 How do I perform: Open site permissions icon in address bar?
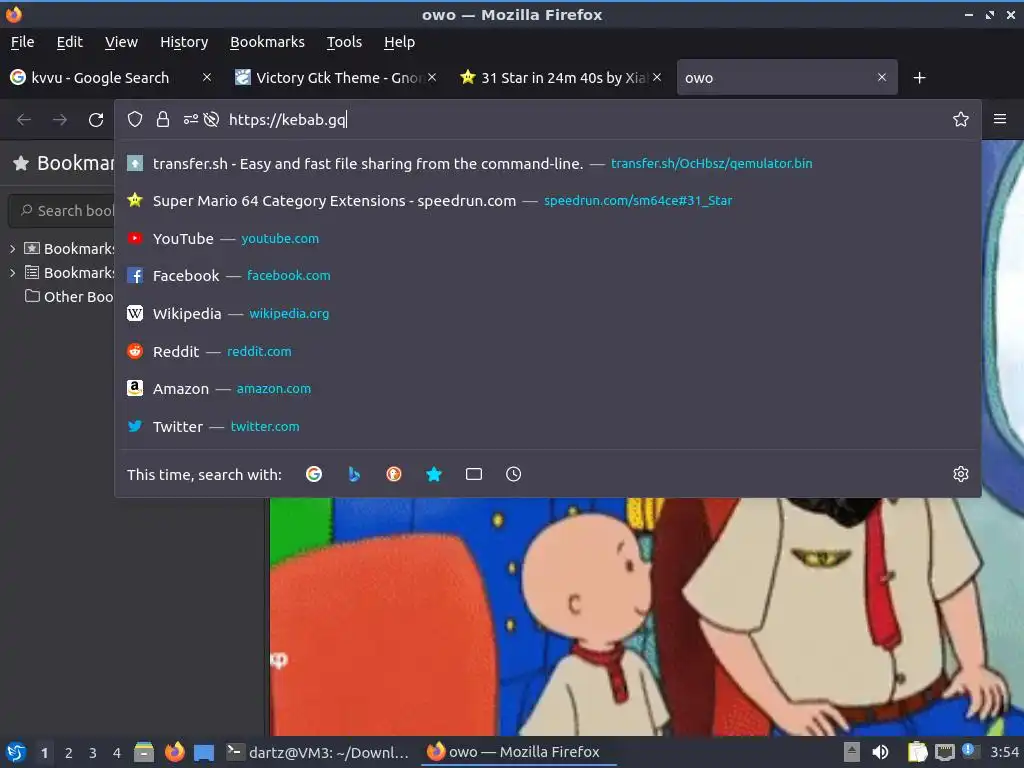(x=190, y=120)
